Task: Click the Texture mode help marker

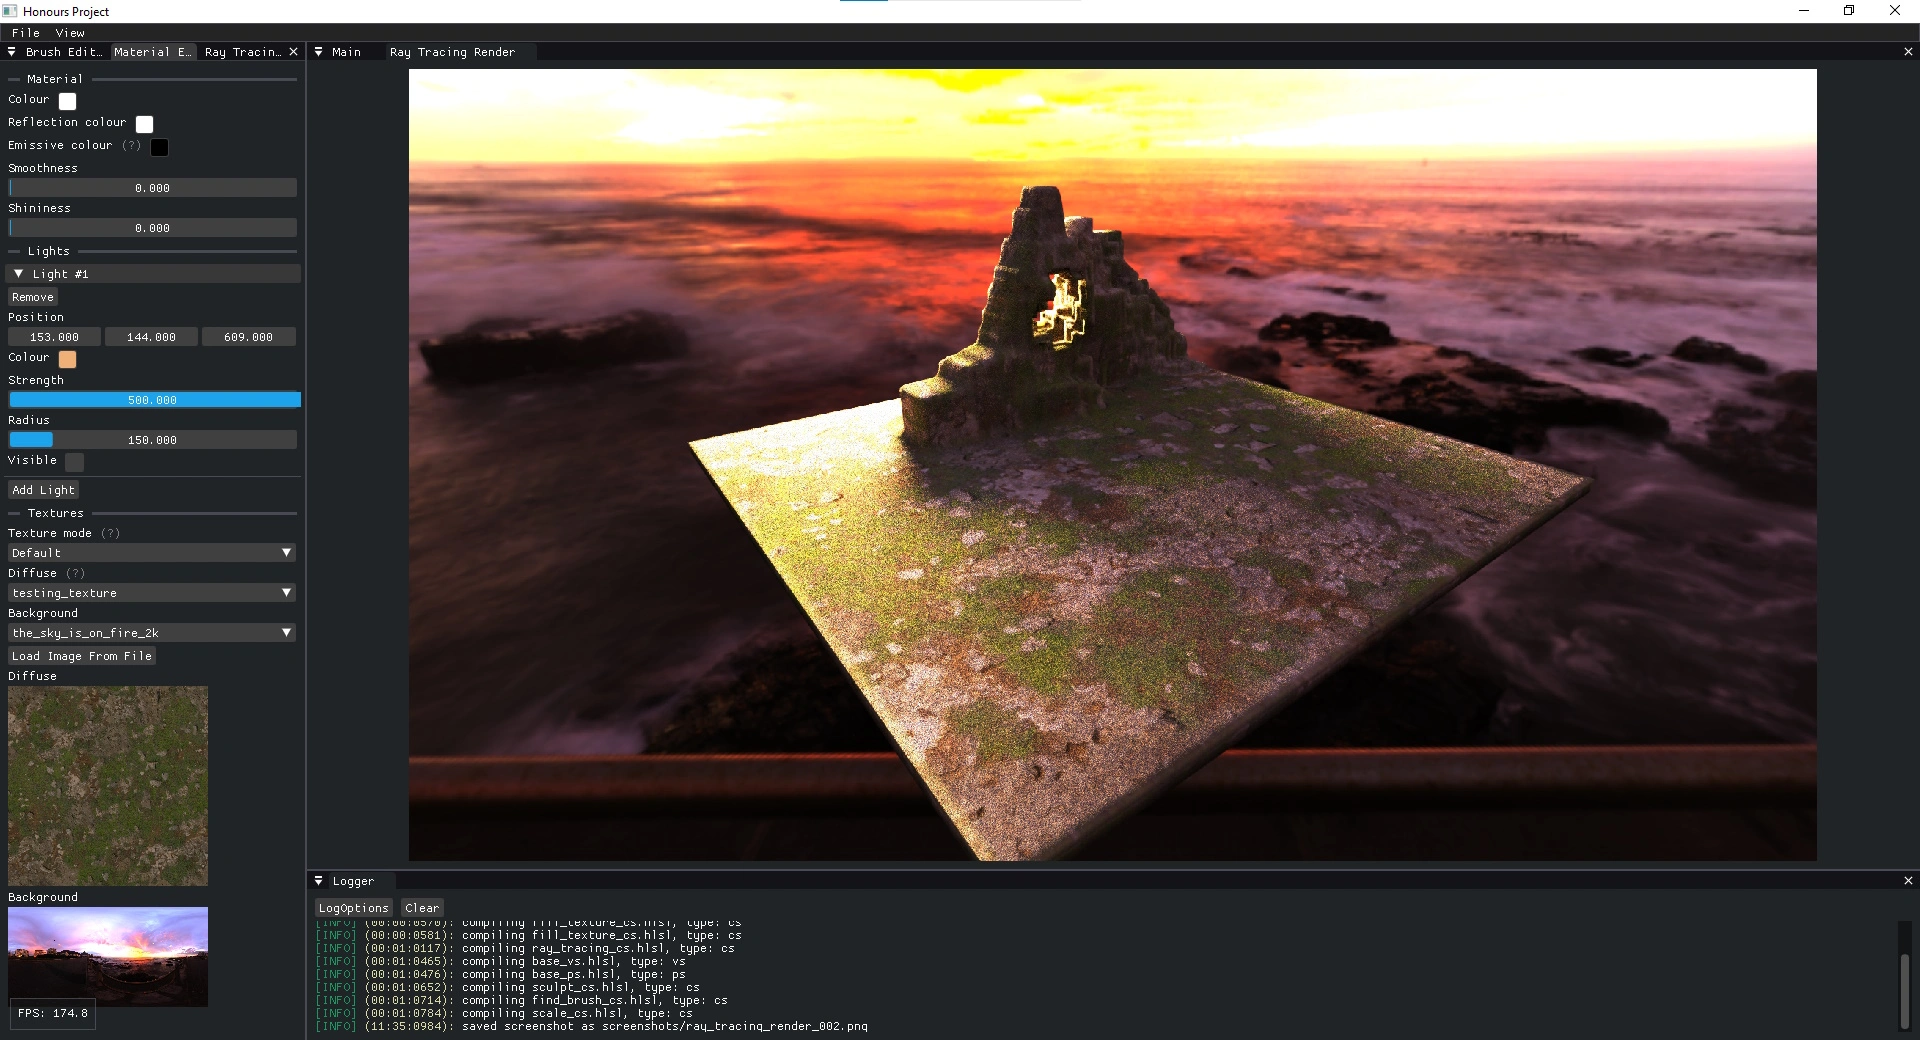Action: point(111,534)
